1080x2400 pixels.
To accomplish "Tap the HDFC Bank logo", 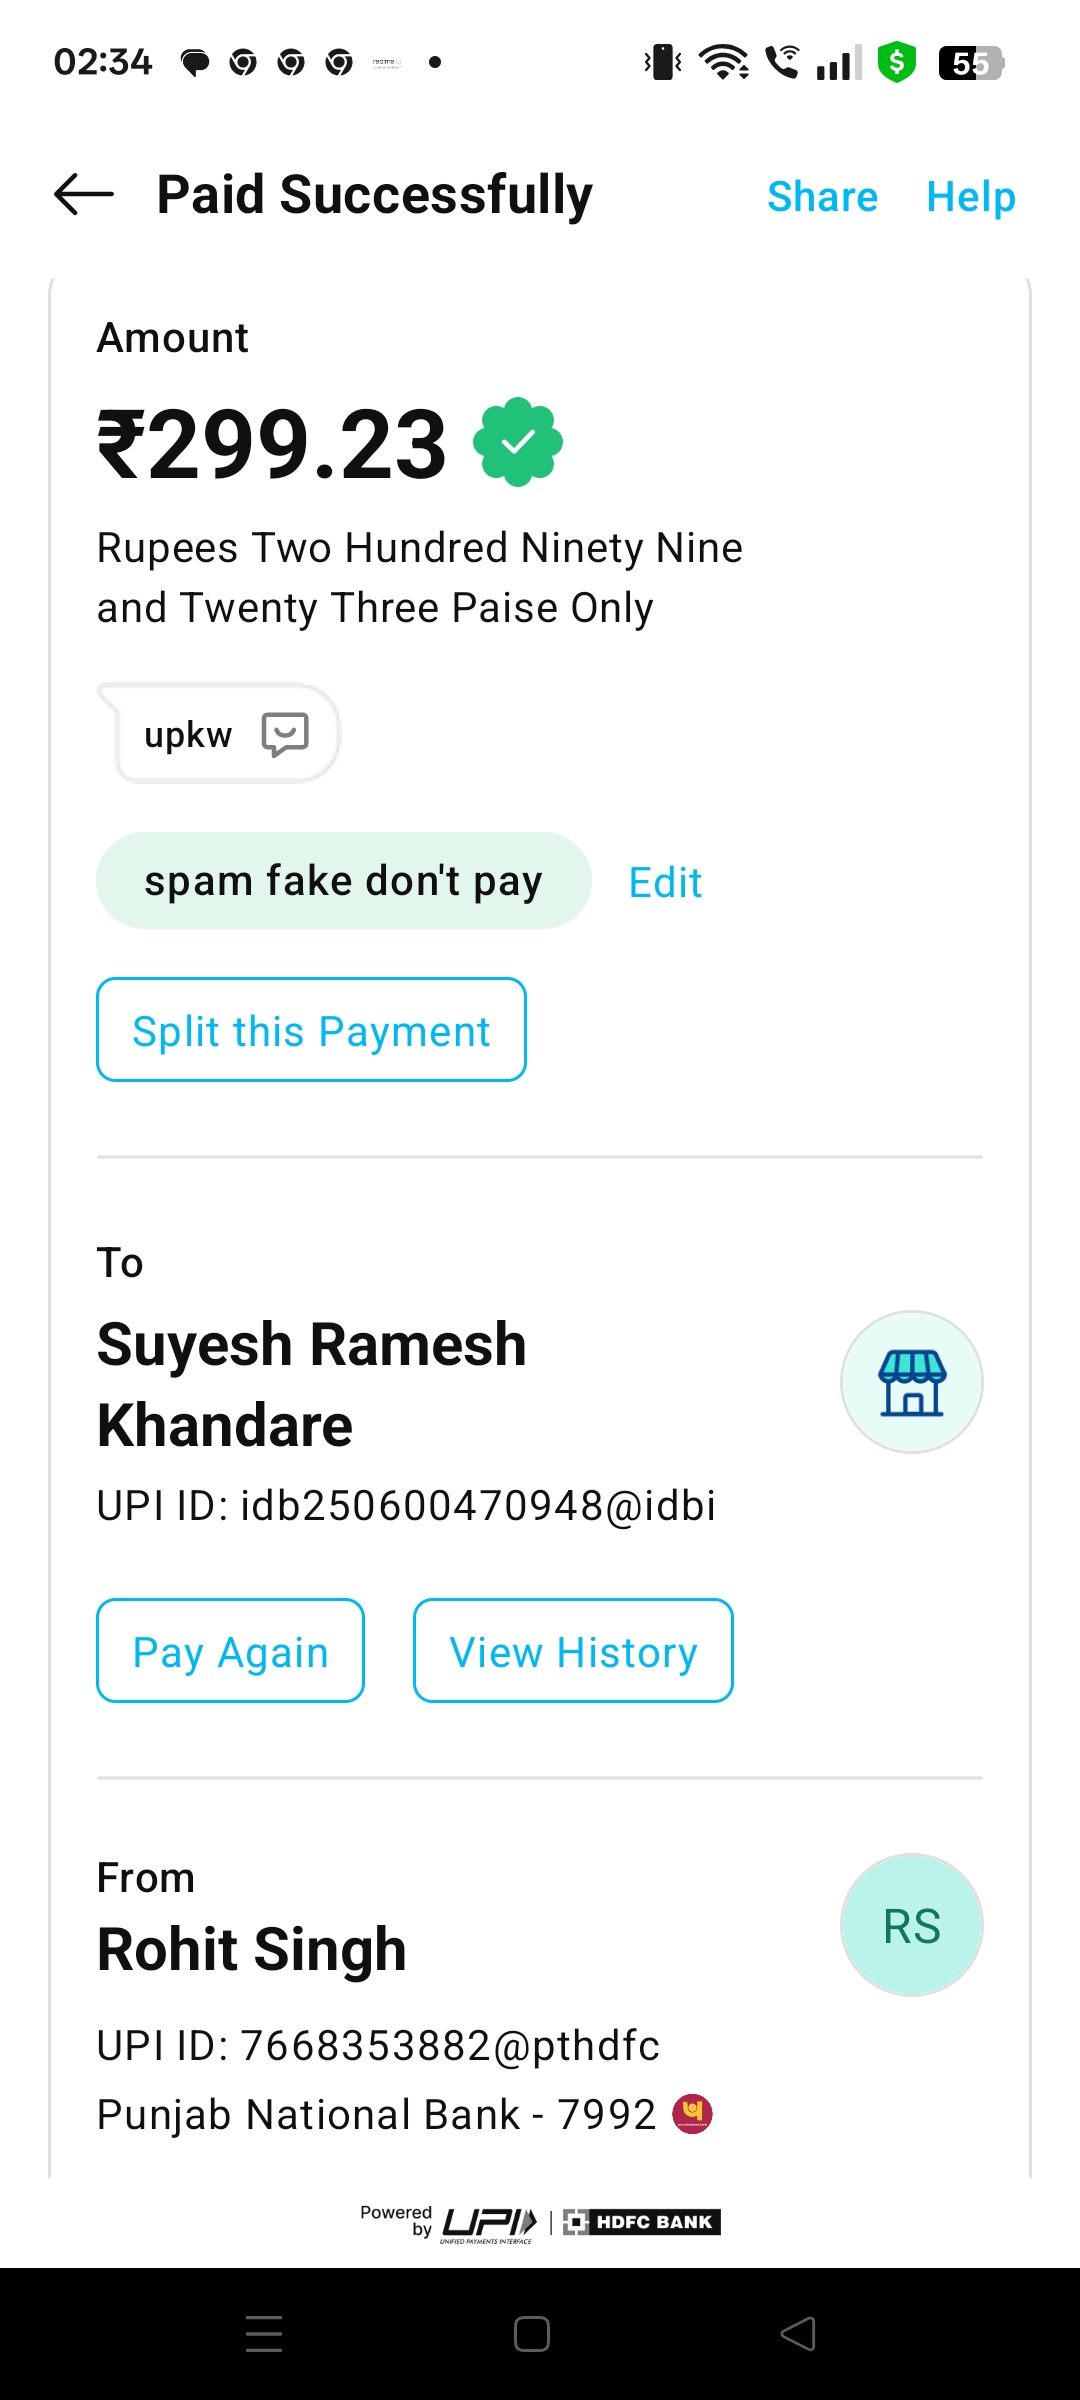I will [642, 2222].
